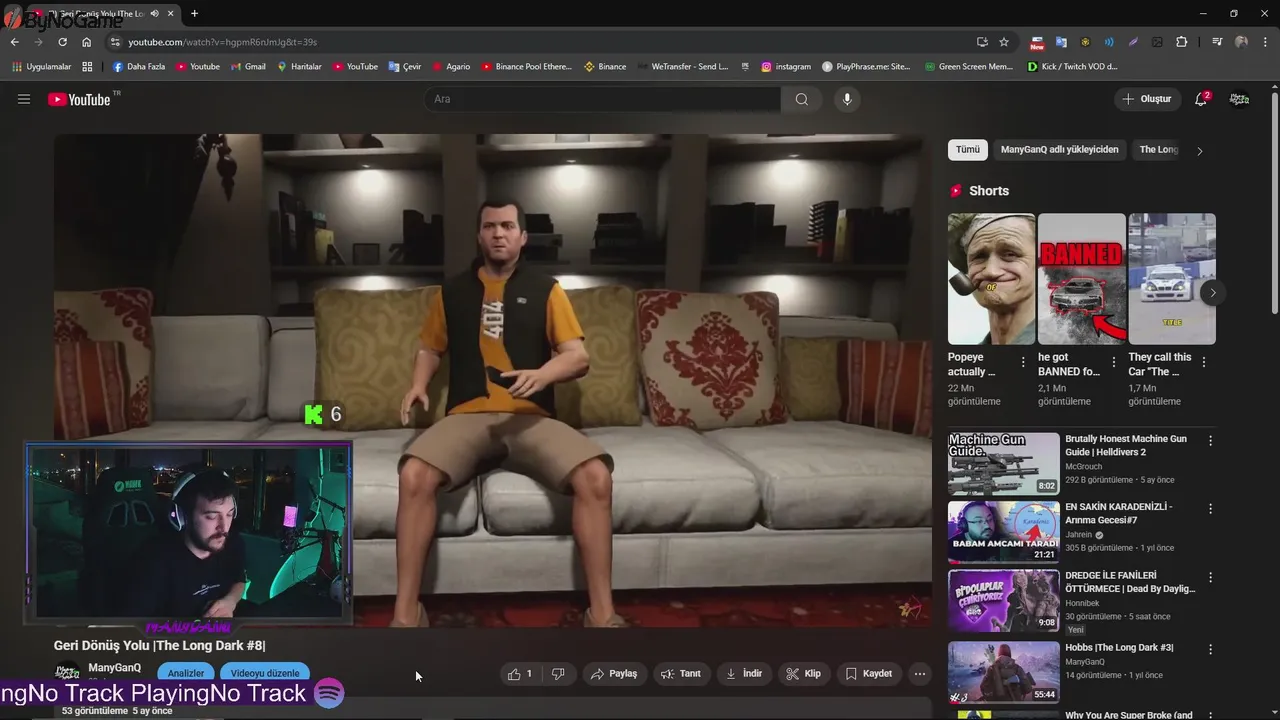This screenshot has width=1280, height=720.
Task: Open the he got BANNED Shorts thumbnail
Action: pos(1082,279)
